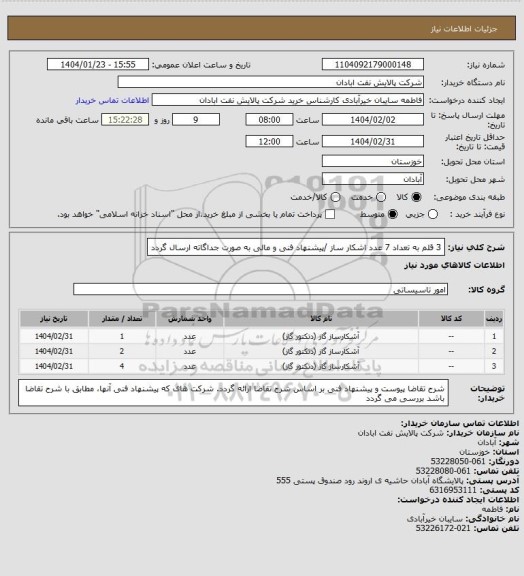Click the remaining time countdown 15:22:28
The height and width of the screenshot is (576, 524).
point(125,120)
